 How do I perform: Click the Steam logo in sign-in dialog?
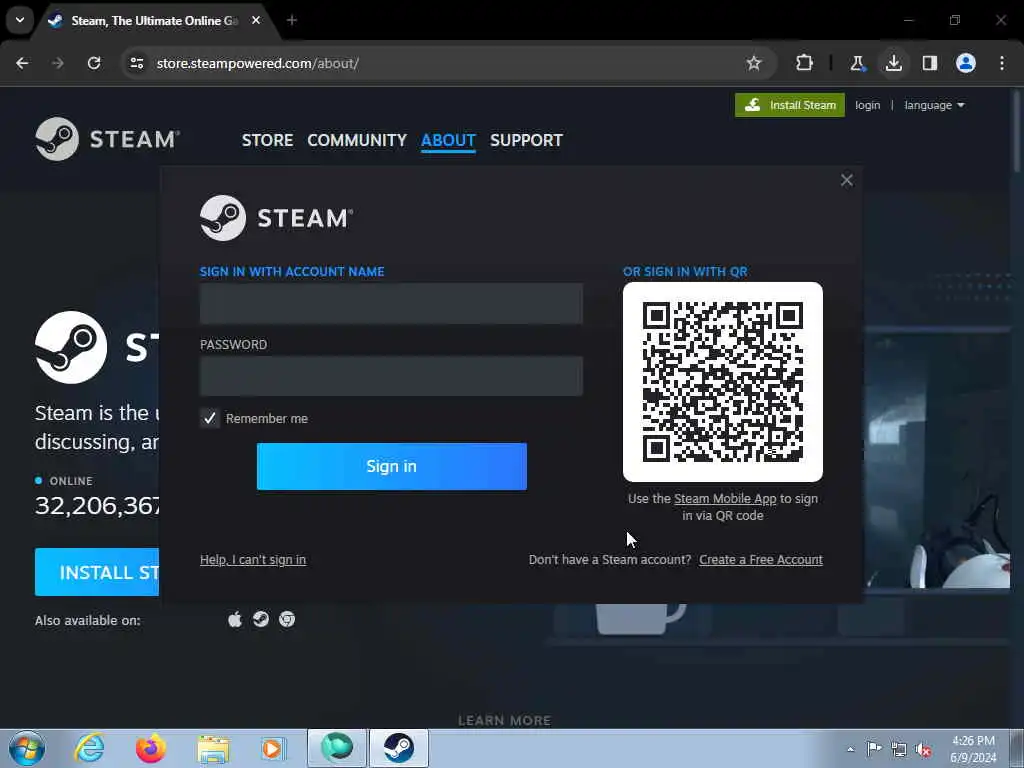pyautogui.click(x=276, y=217)
